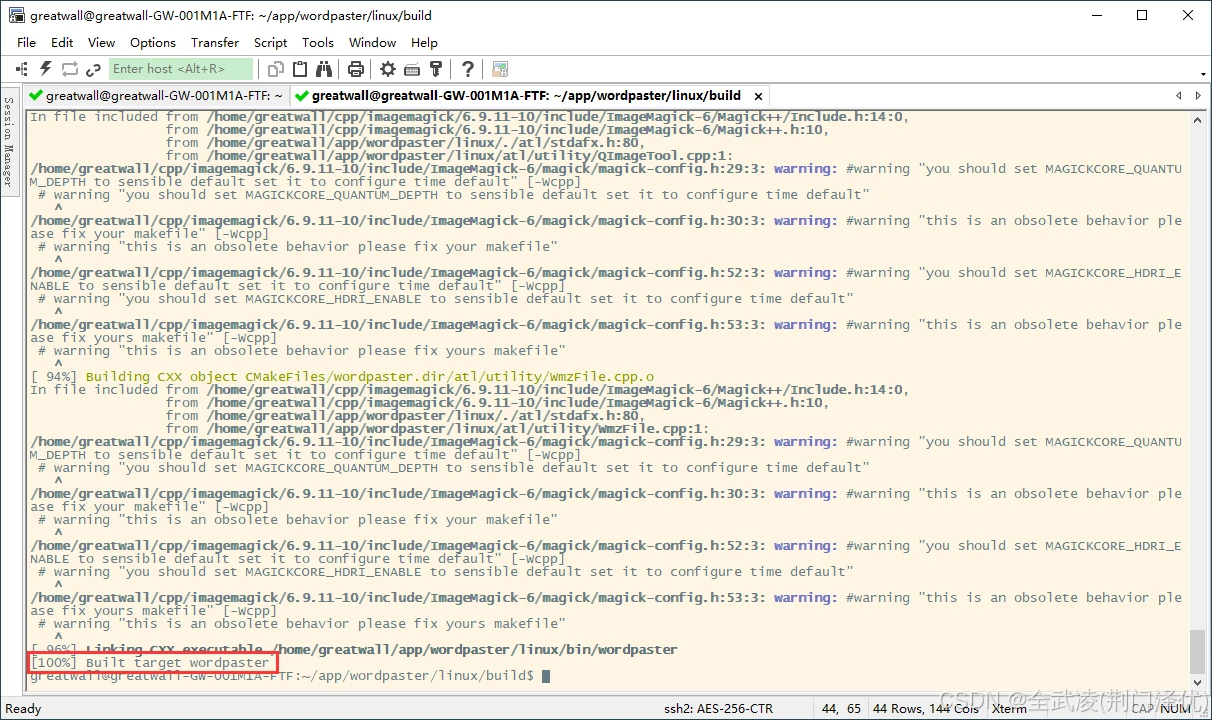Open the Edit menu

click(62, 42)
